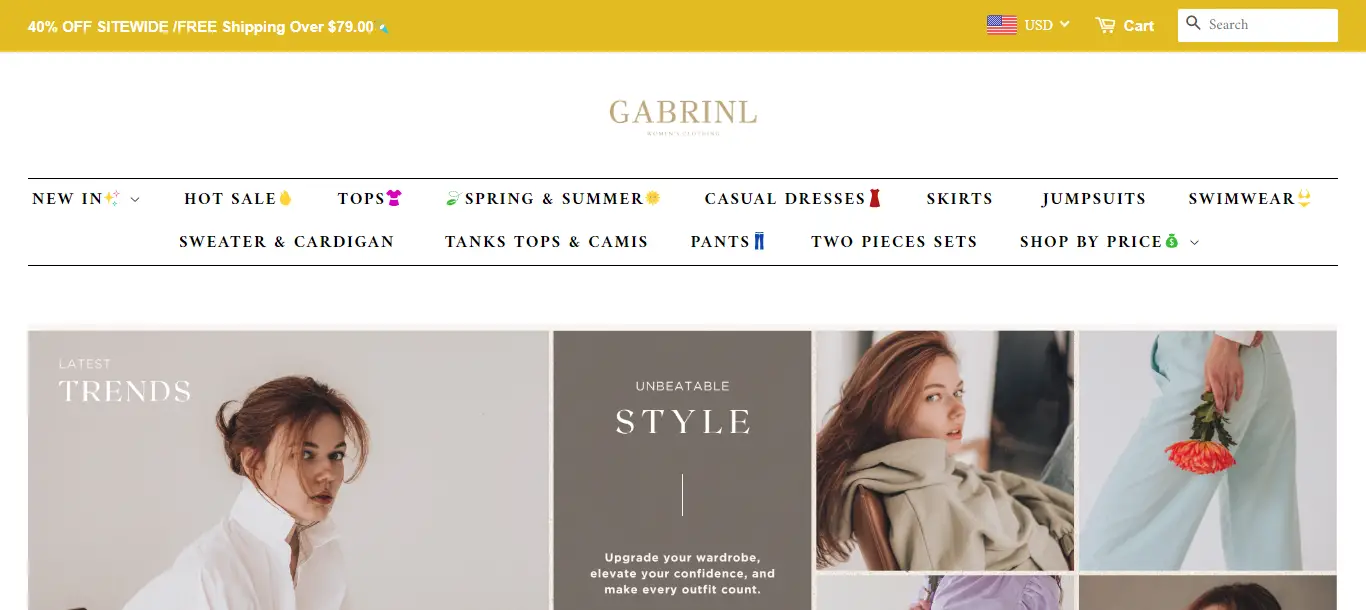Click the money bag icon on Shop by Price
Screen dimensions: 1366x610
[x=1172, y=241]
